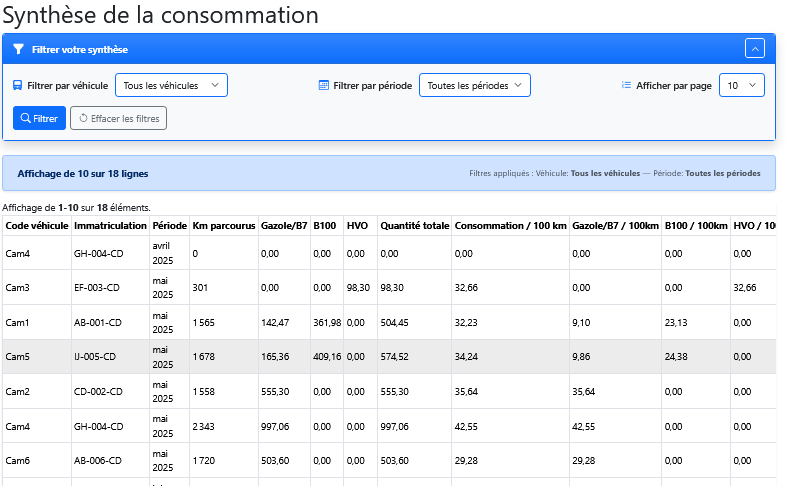Viewport: 787px width, 486px height.
Task: Click the Gazole/B7 column header
Action: point(283,226)
